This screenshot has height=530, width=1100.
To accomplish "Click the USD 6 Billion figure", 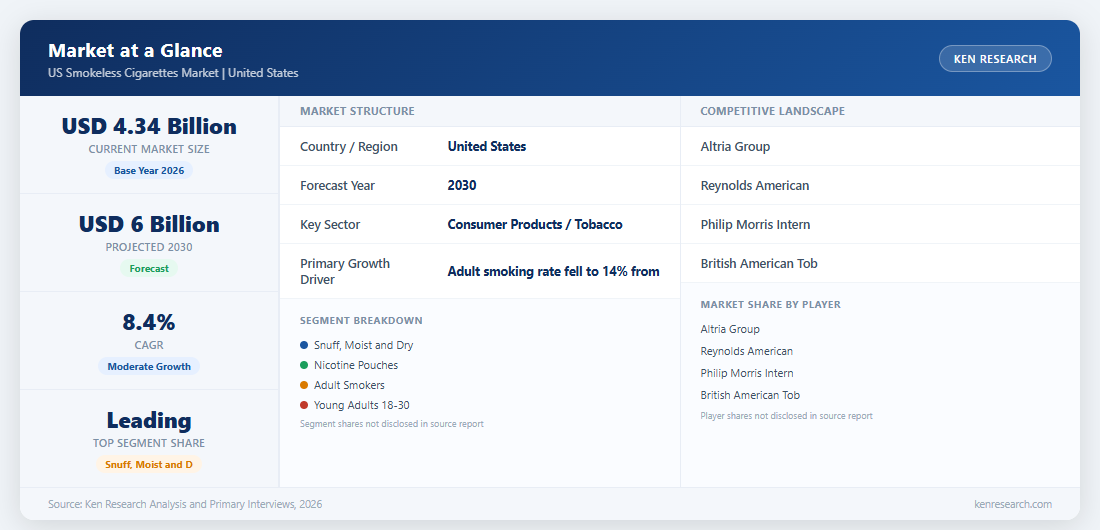I will [x=149, y=224].
